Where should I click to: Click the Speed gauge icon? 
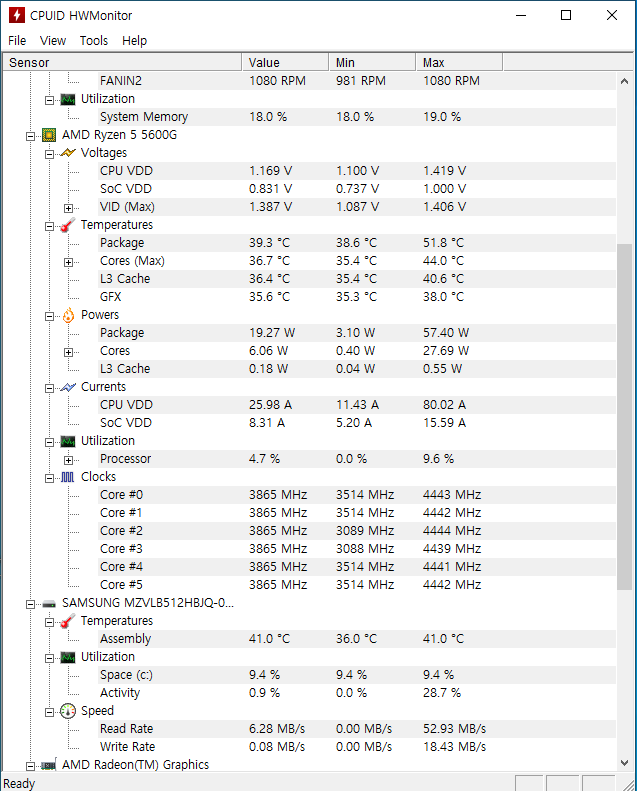[x=68, y=711]
